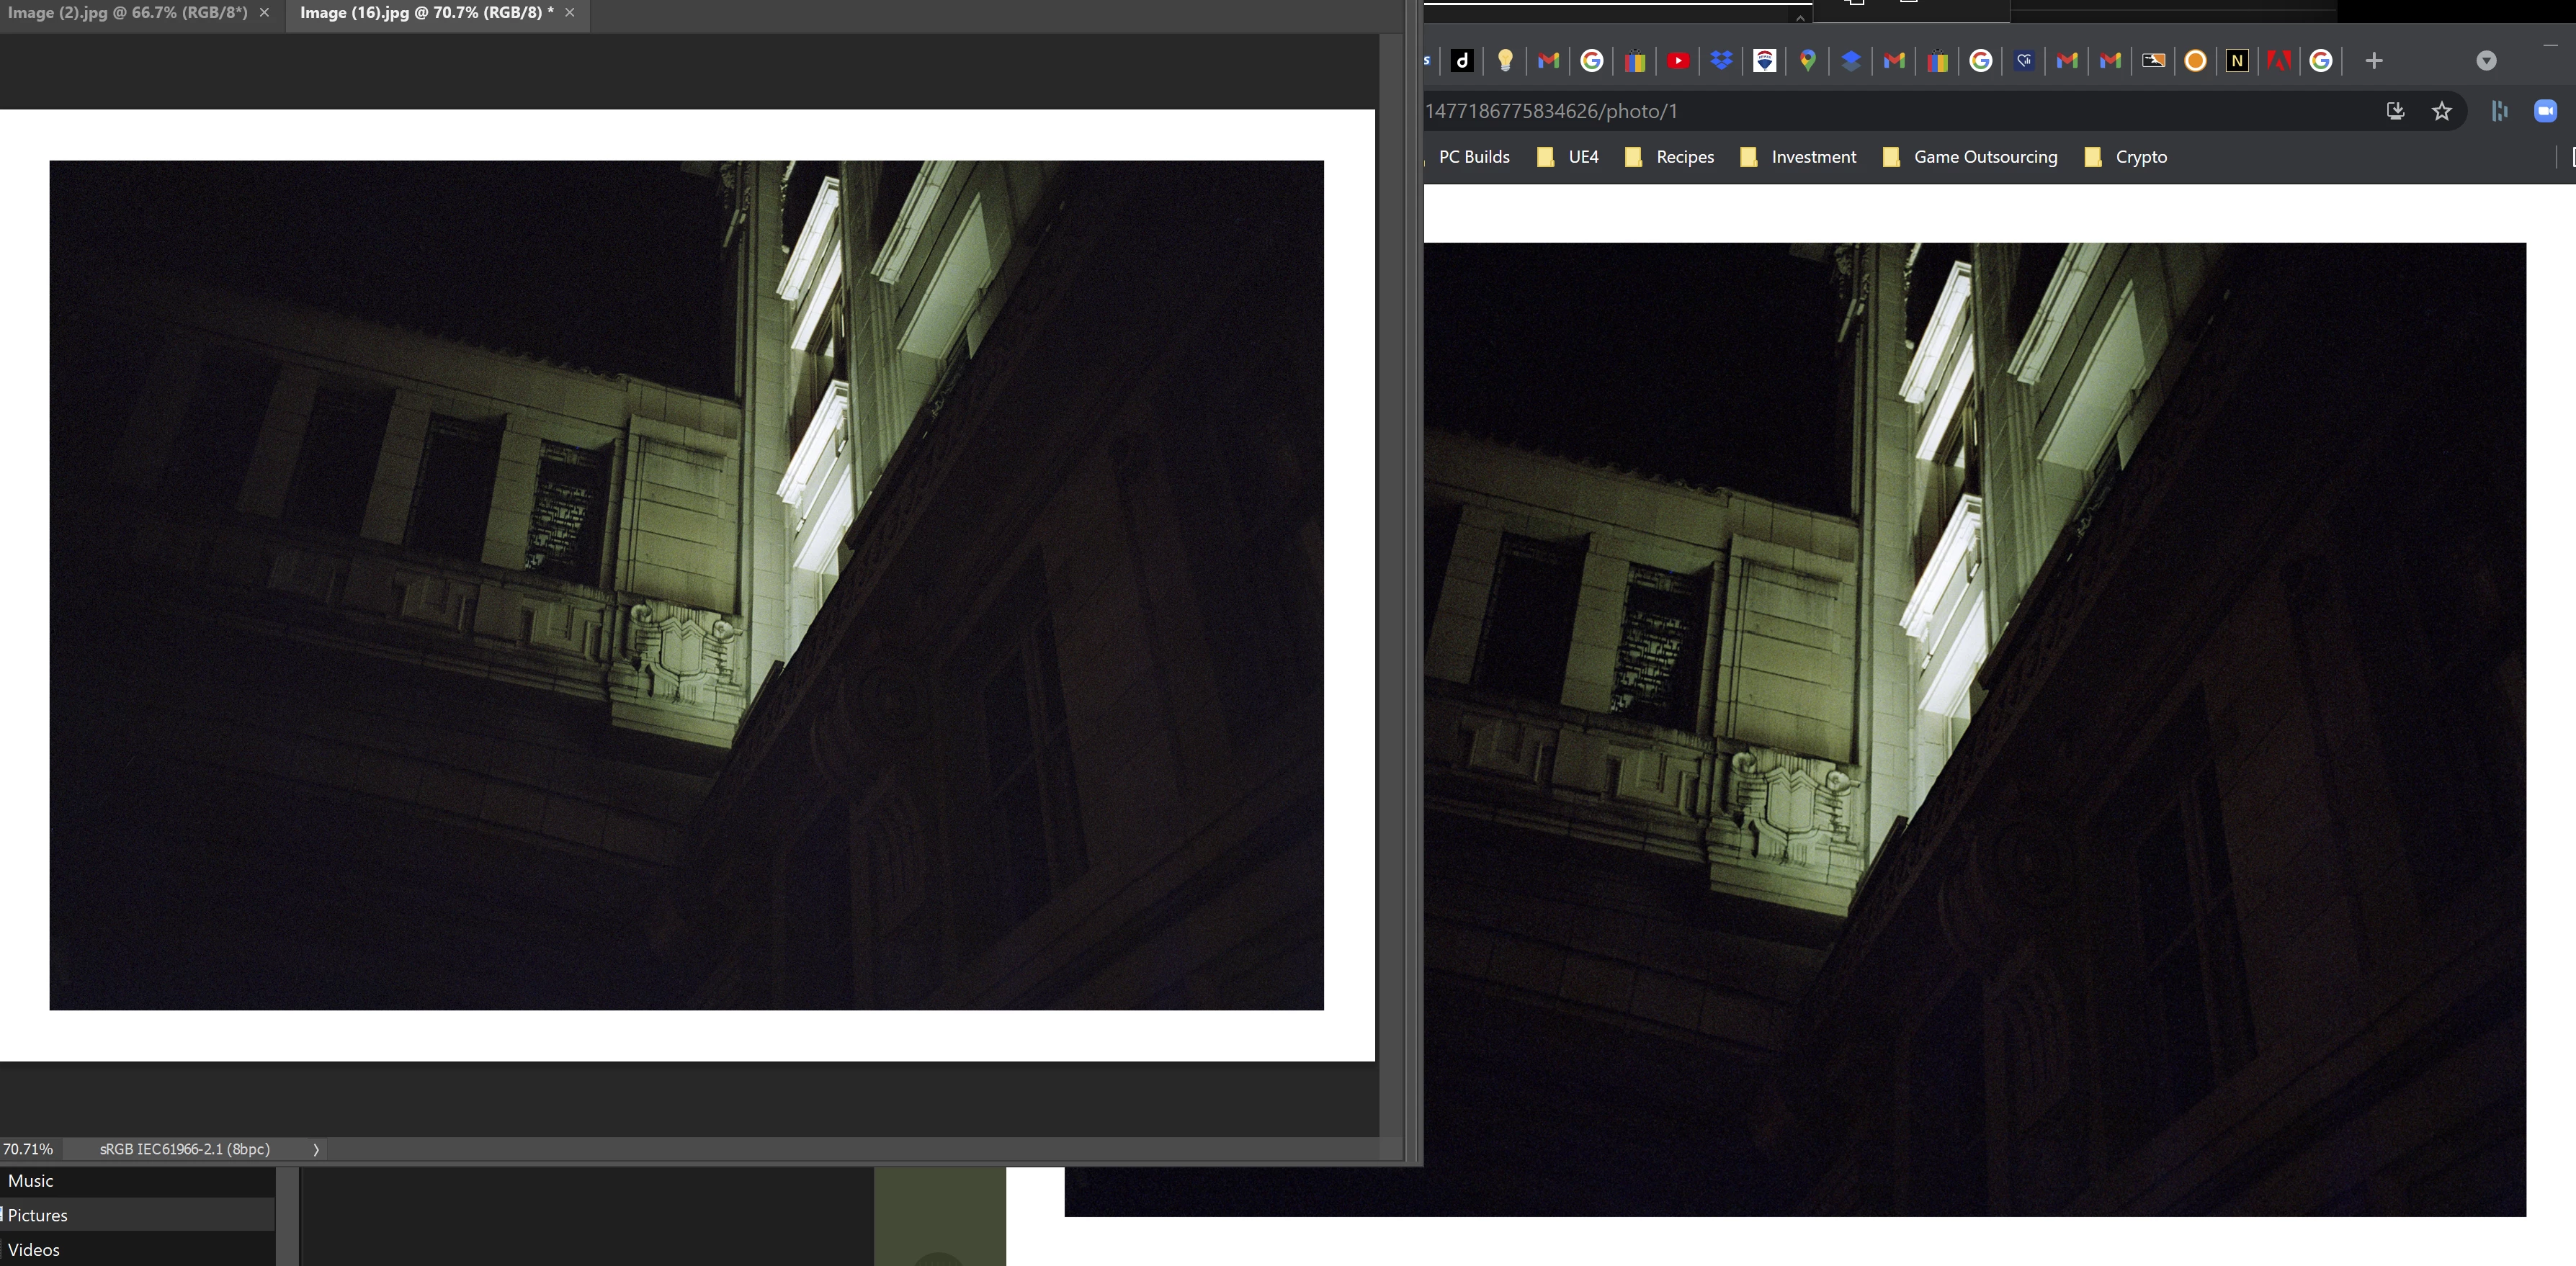Click the 70.71% zoom level field
This screenshot has height=1266, width=2576.
(x=28, y=1149)
